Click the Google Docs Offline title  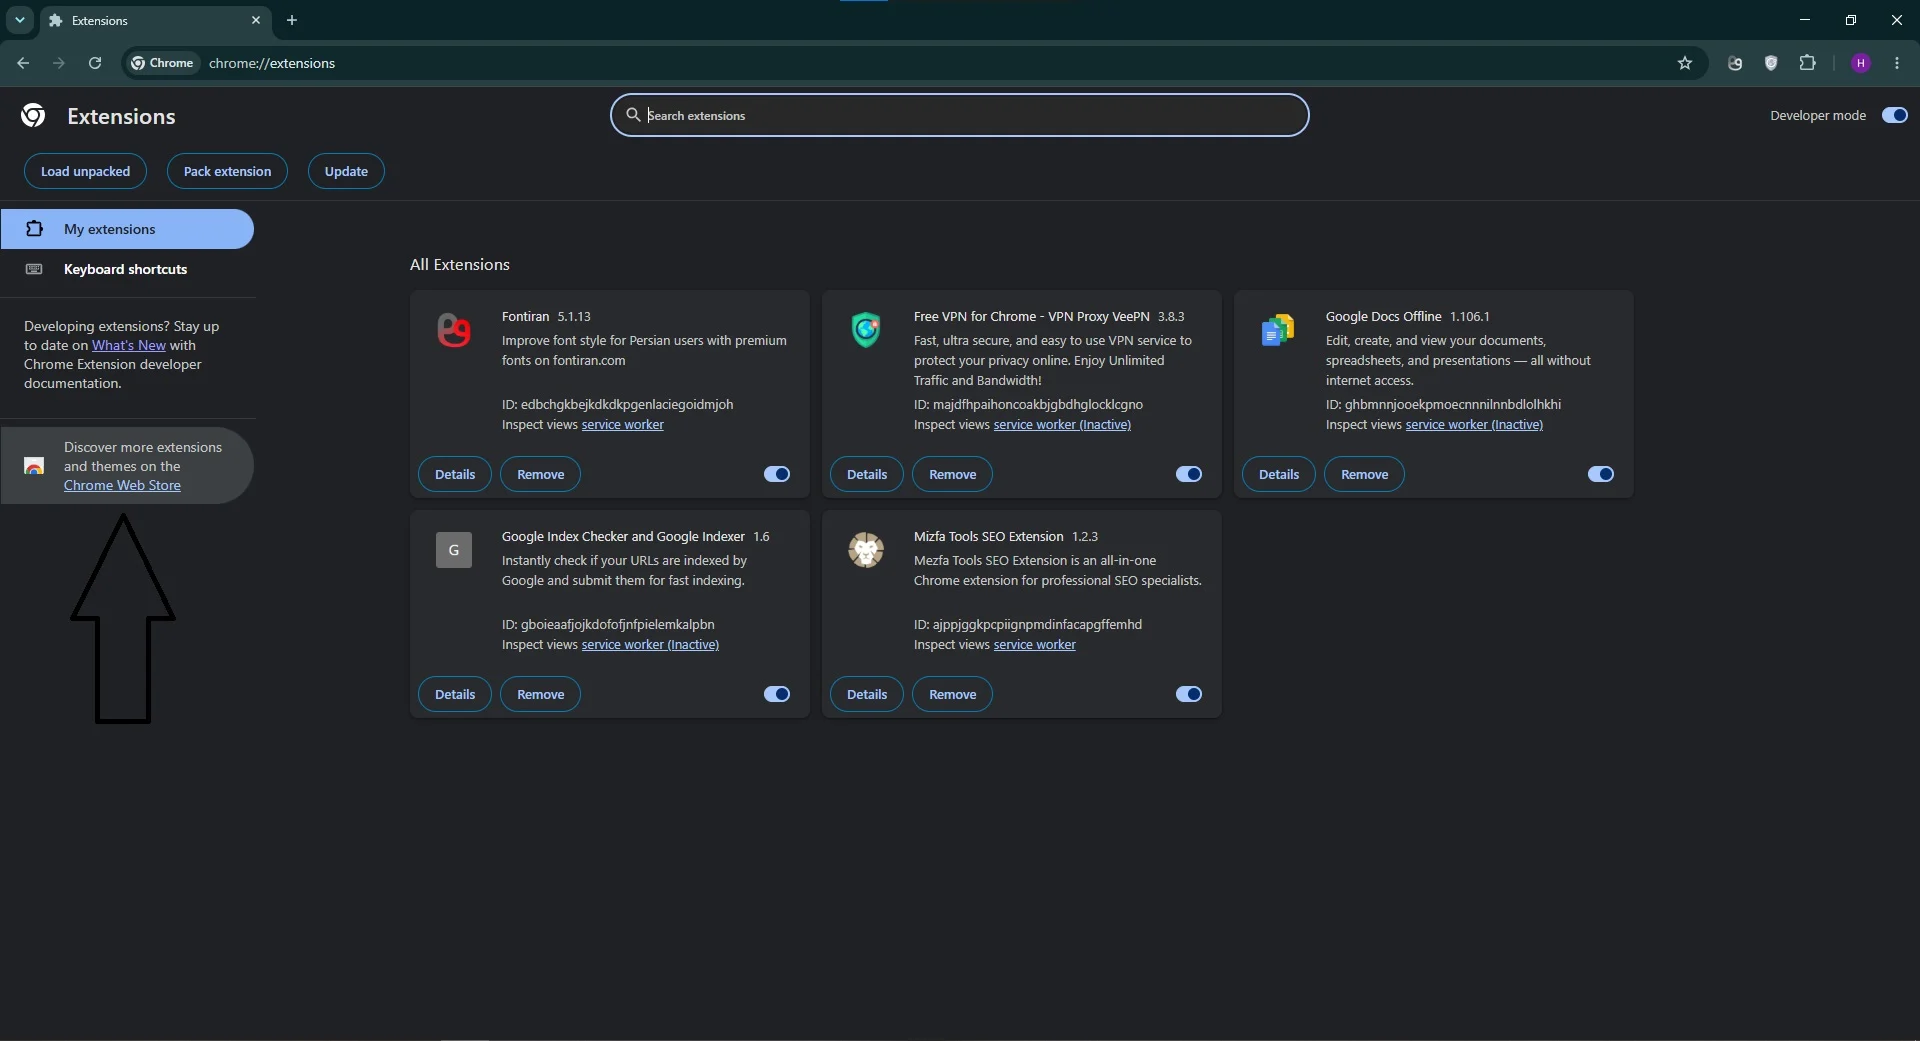1384,316
